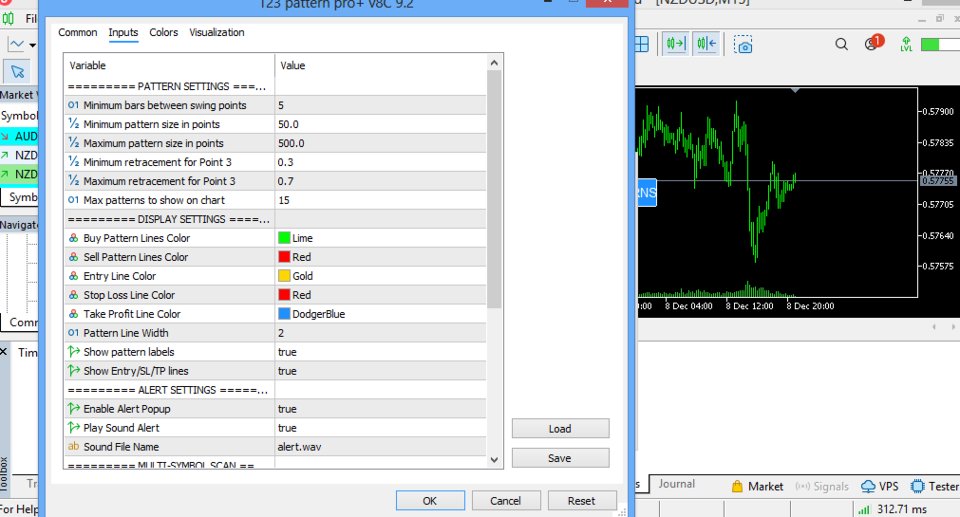Screen dimensions: 960x517
Task: Edit Minimum pattern size value 50.0
Action: click(380, 124)
